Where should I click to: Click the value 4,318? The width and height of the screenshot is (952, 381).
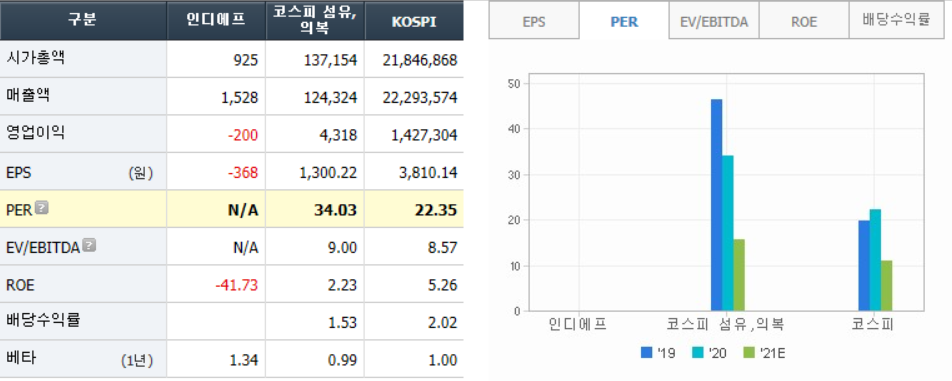(x=338, y=135)
